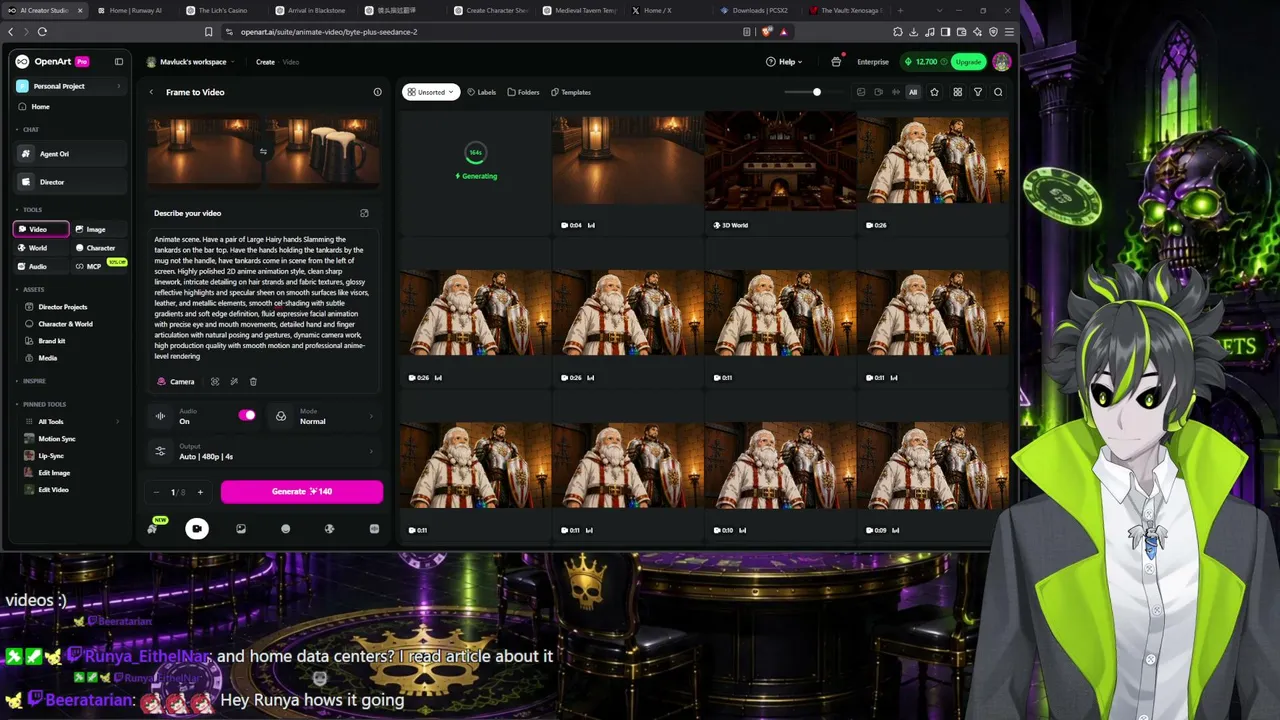Screen dimensions: 1280x720
Task: Collapse the PINNED TOOLS section
Action: 42,404
